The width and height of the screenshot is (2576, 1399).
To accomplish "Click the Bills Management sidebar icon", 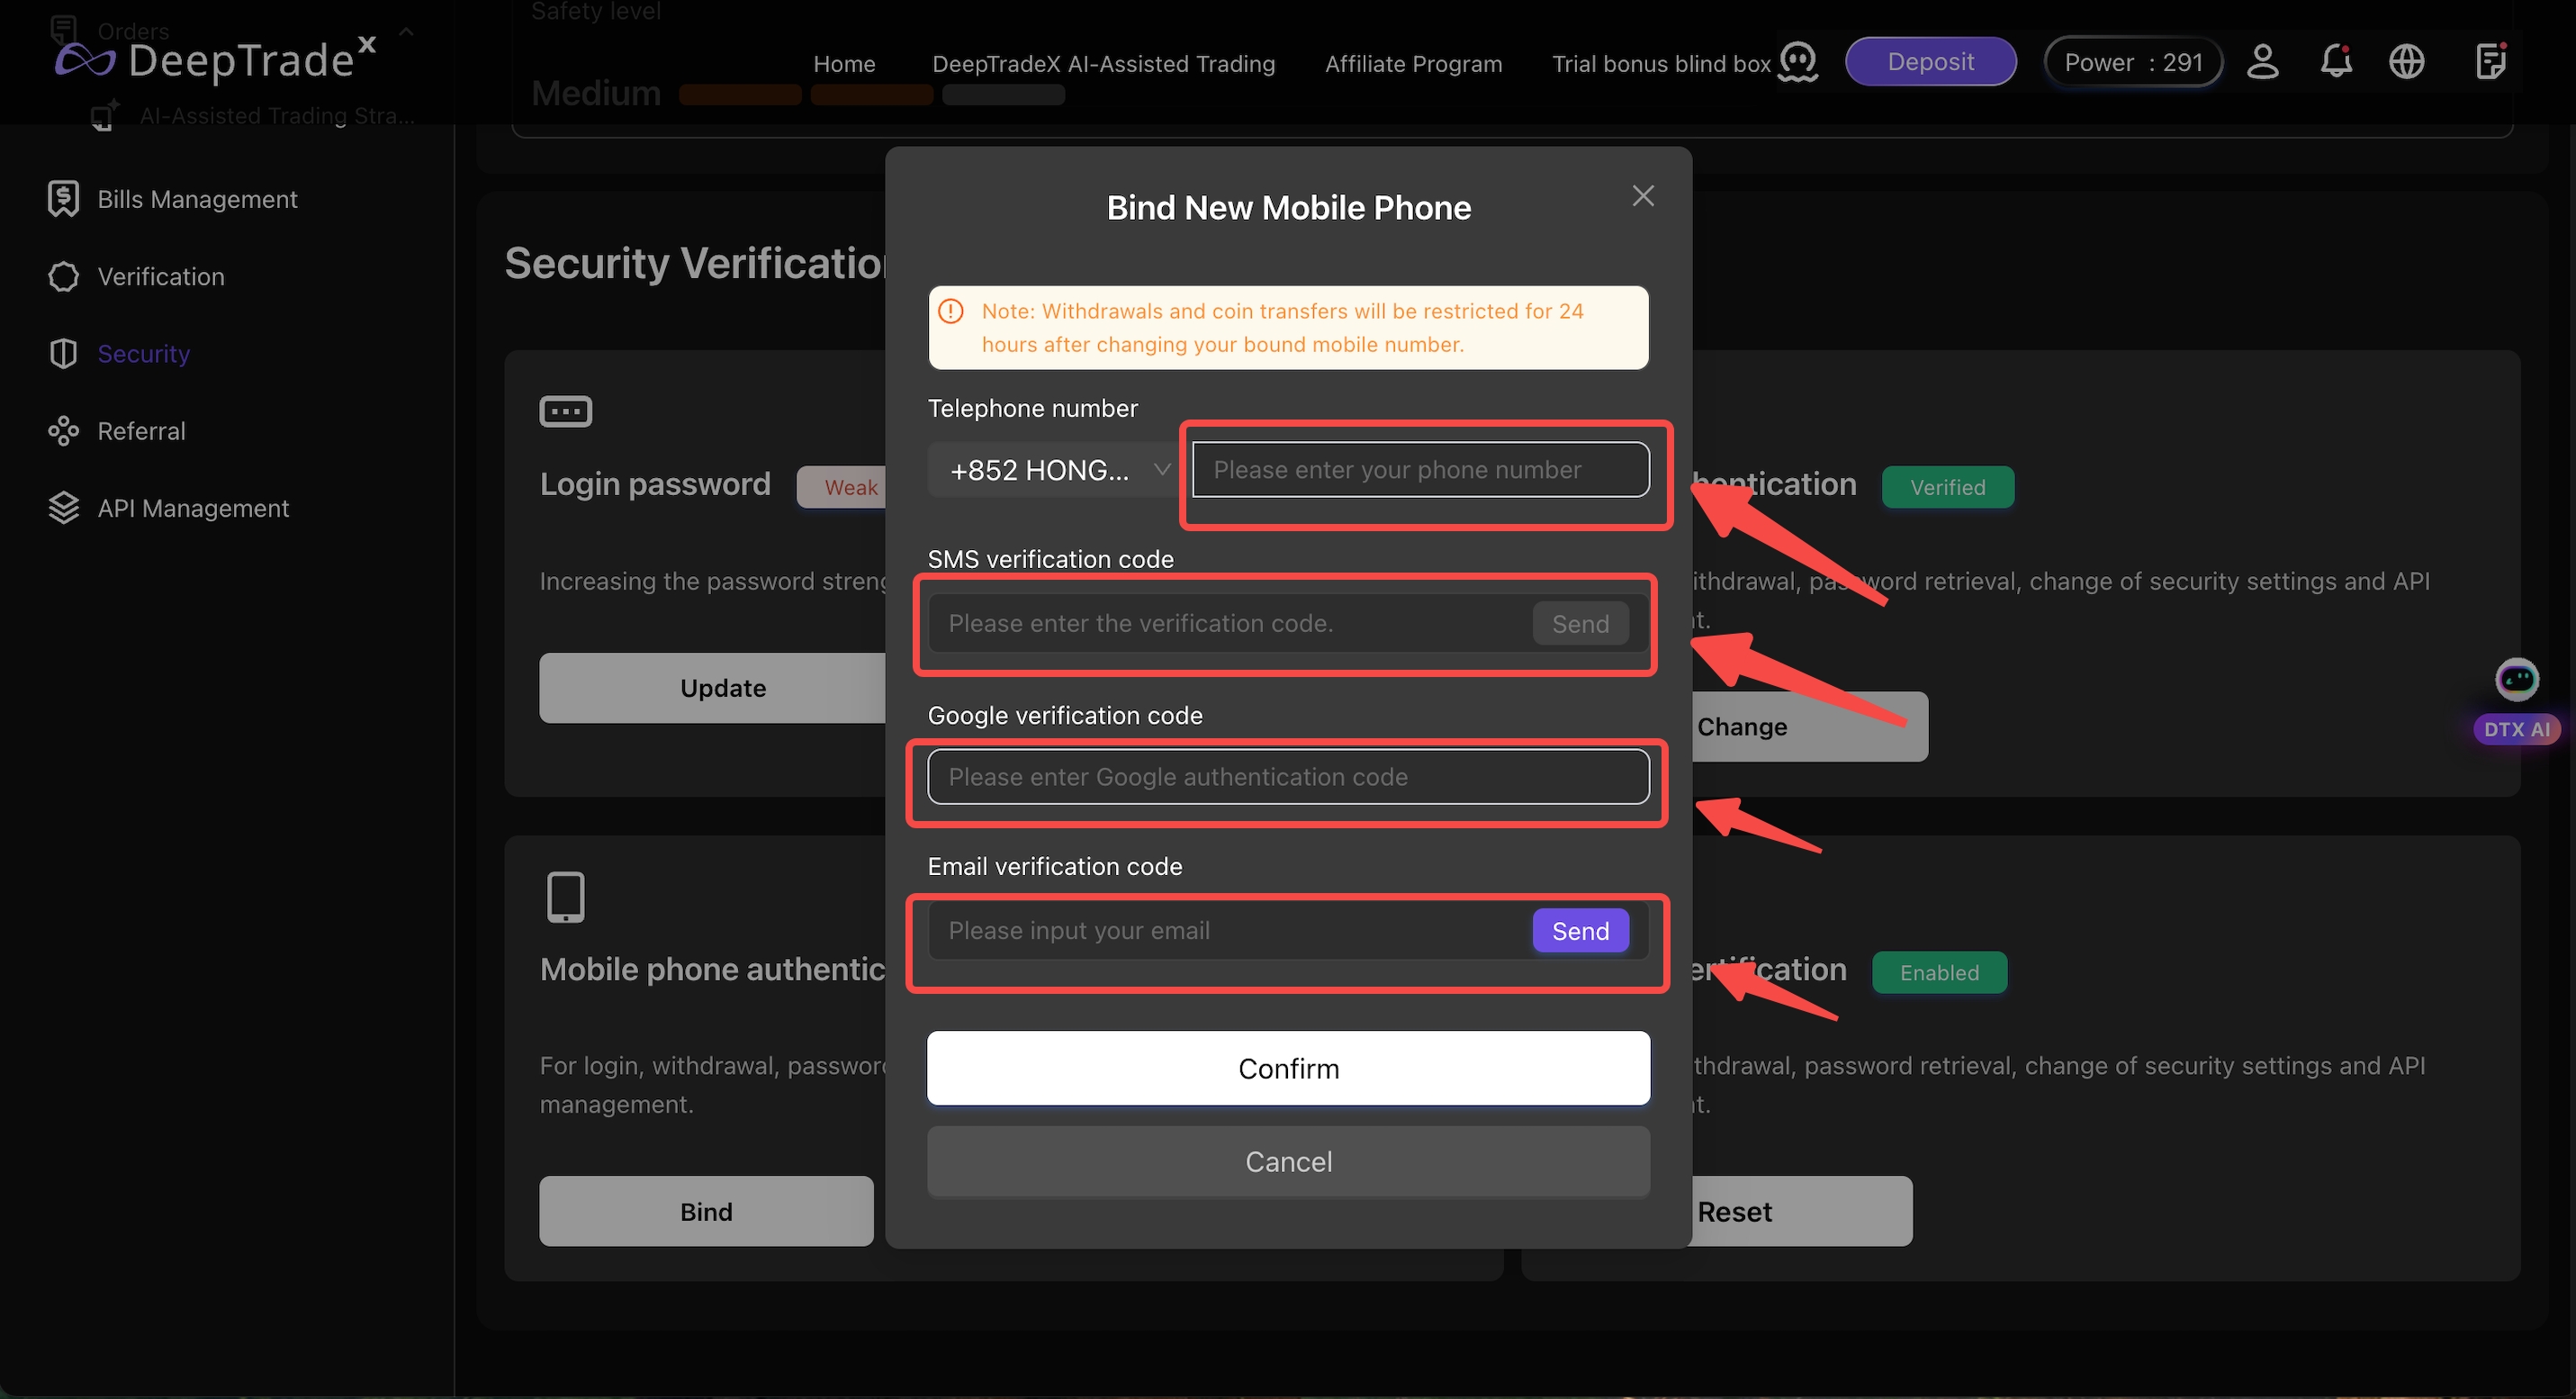I will (x=63, y=199).
